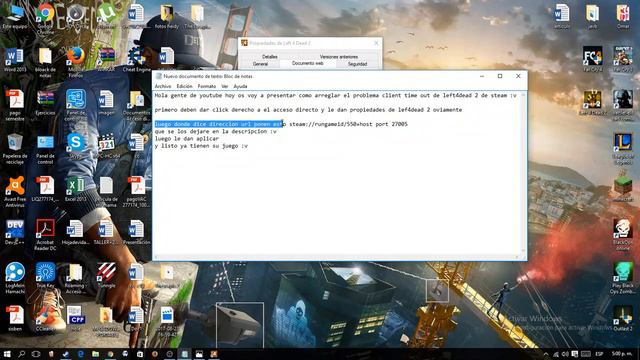The height and width of the screenshot is (360, 640).
Task: Select the Google Chrome desktop icon
Action: (x=45, y=19)
